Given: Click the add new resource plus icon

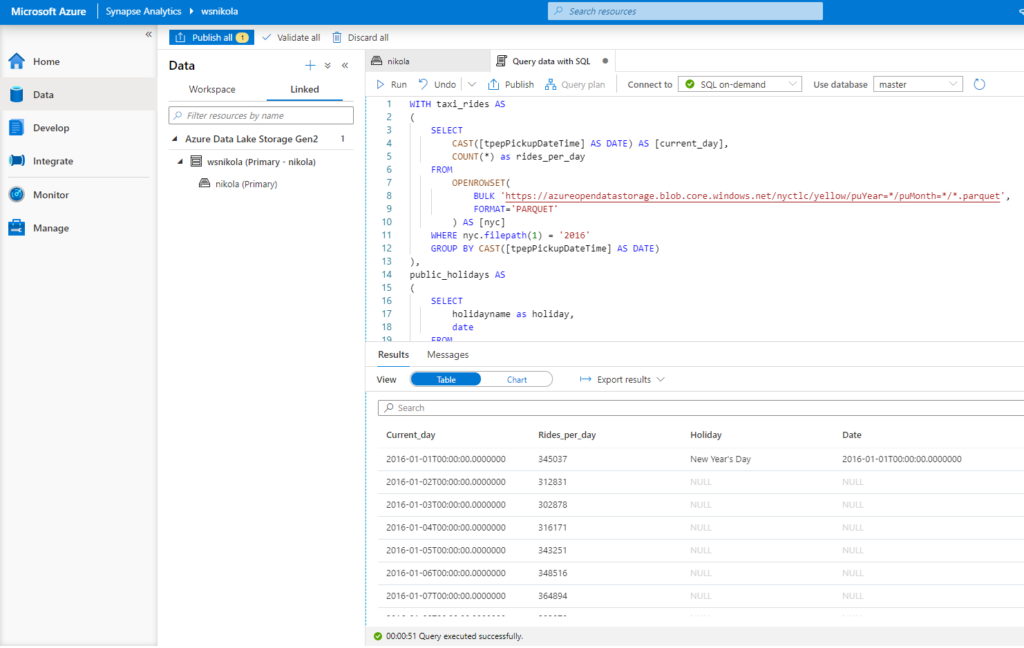Looking at the screenshot, I should click(310, 65).
